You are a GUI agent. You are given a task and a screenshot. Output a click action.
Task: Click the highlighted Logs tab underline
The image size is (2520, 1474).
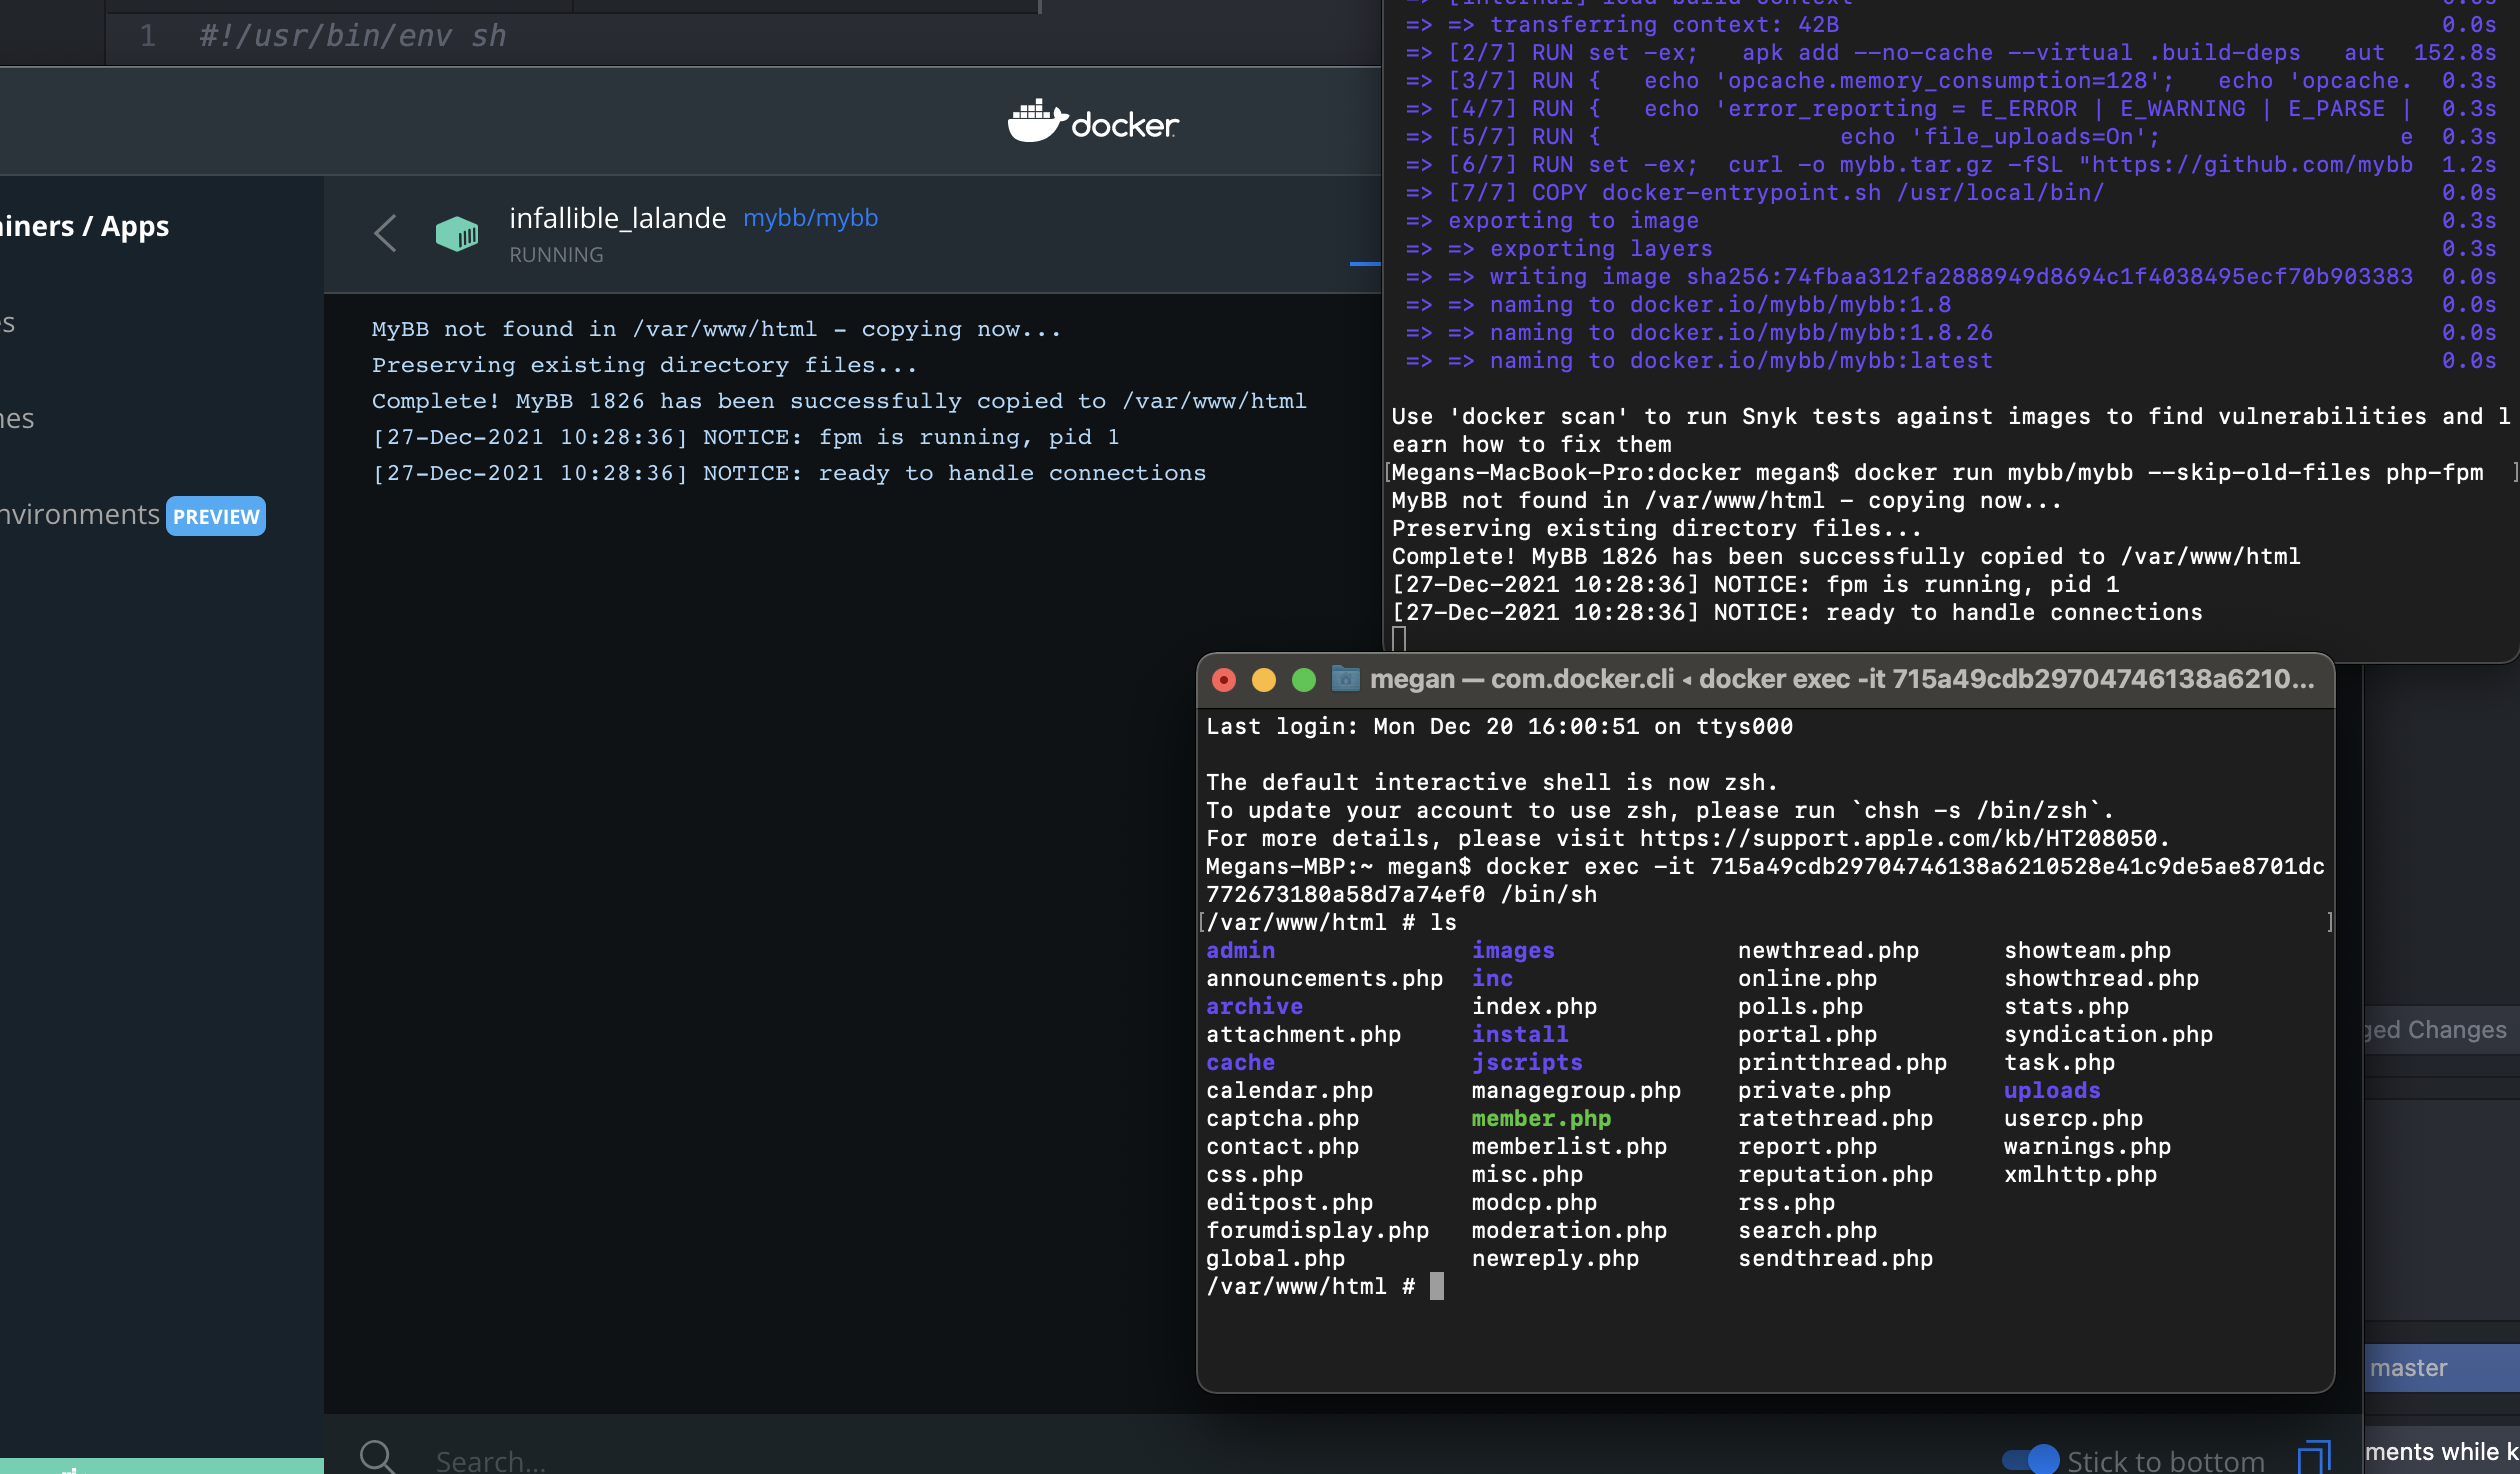coord(1364,263)
